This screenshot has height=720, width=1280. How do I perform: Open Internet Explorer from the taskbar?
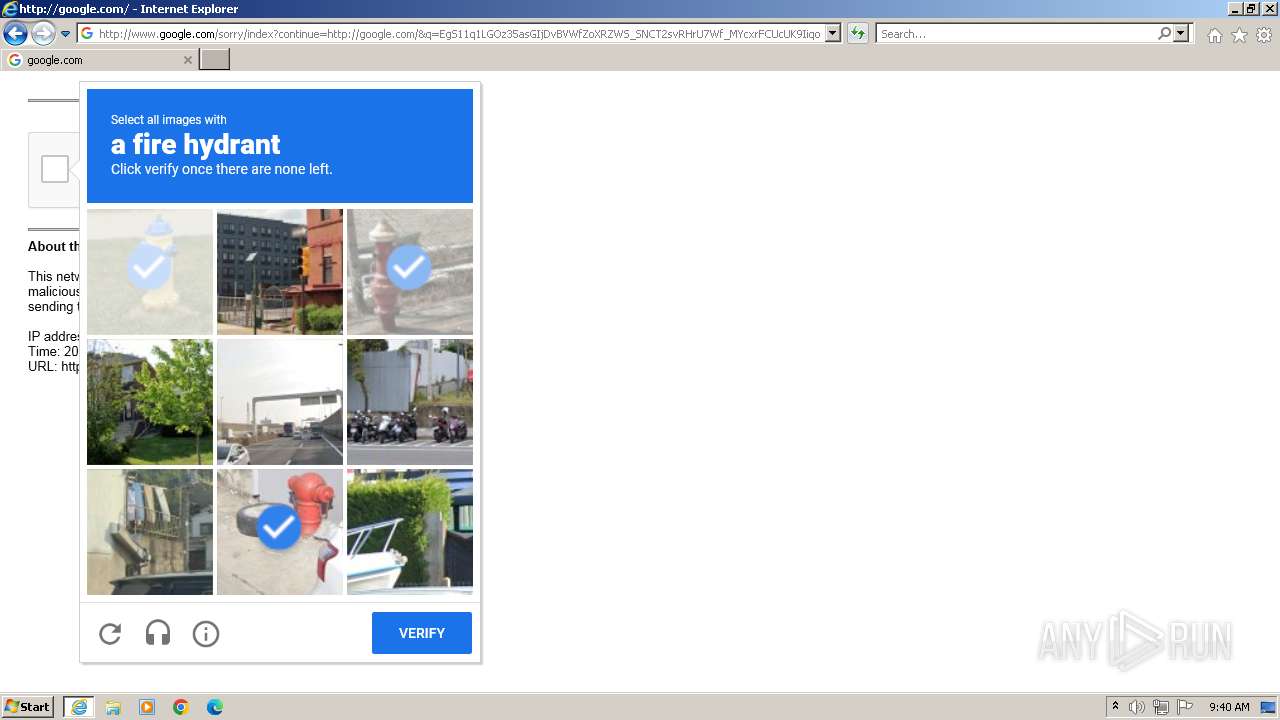click(x=79, y=707)
